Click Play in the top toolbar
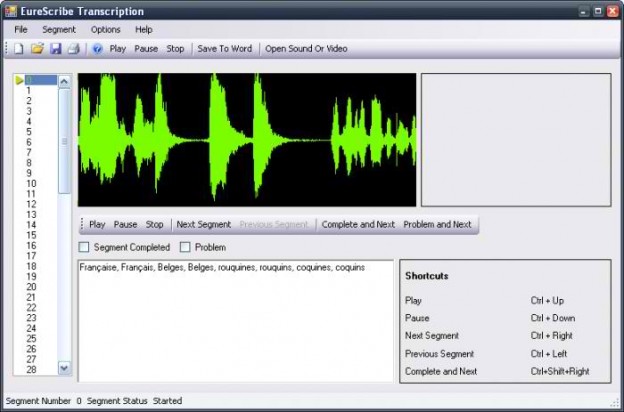This screenshot has height=412, width=624. (x=118, y=49)
